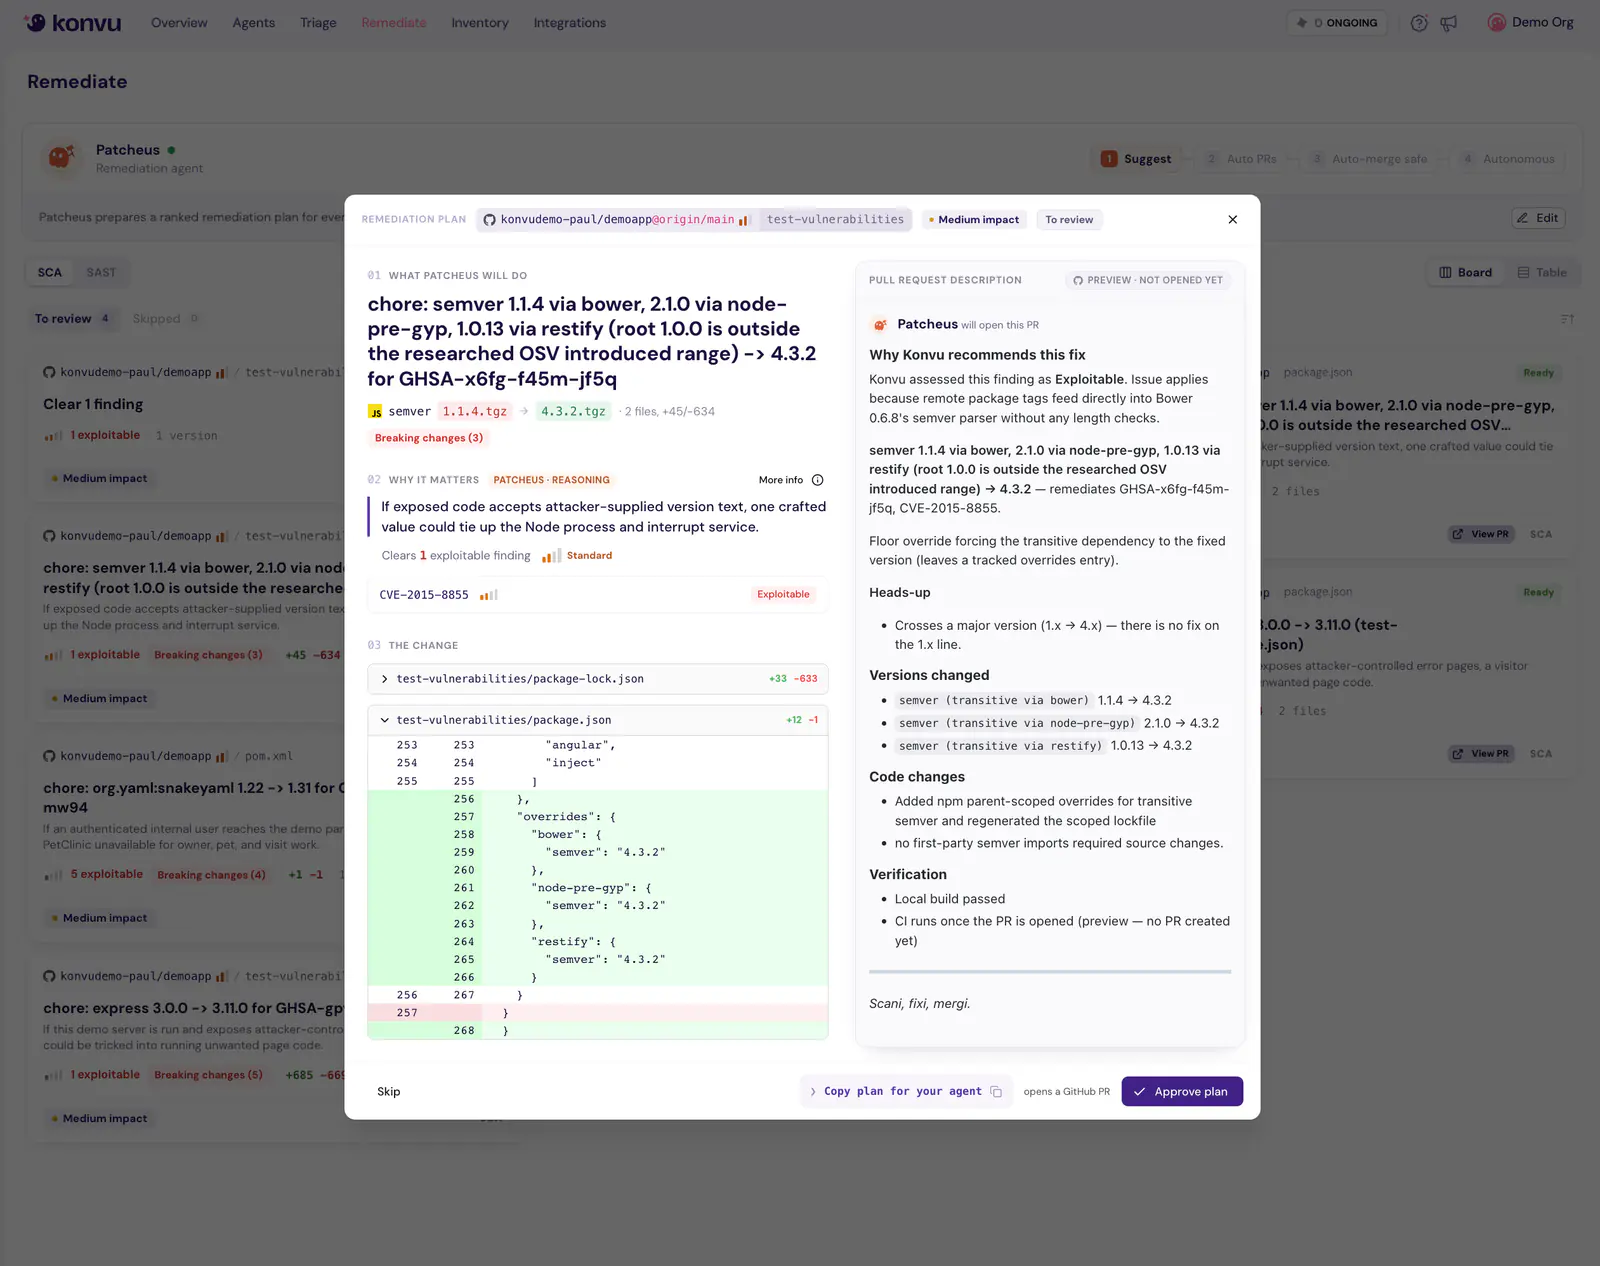Close the remediation plan dialog
Viewport: 1600px width, 1266px height.
[x=1232, y=219]
